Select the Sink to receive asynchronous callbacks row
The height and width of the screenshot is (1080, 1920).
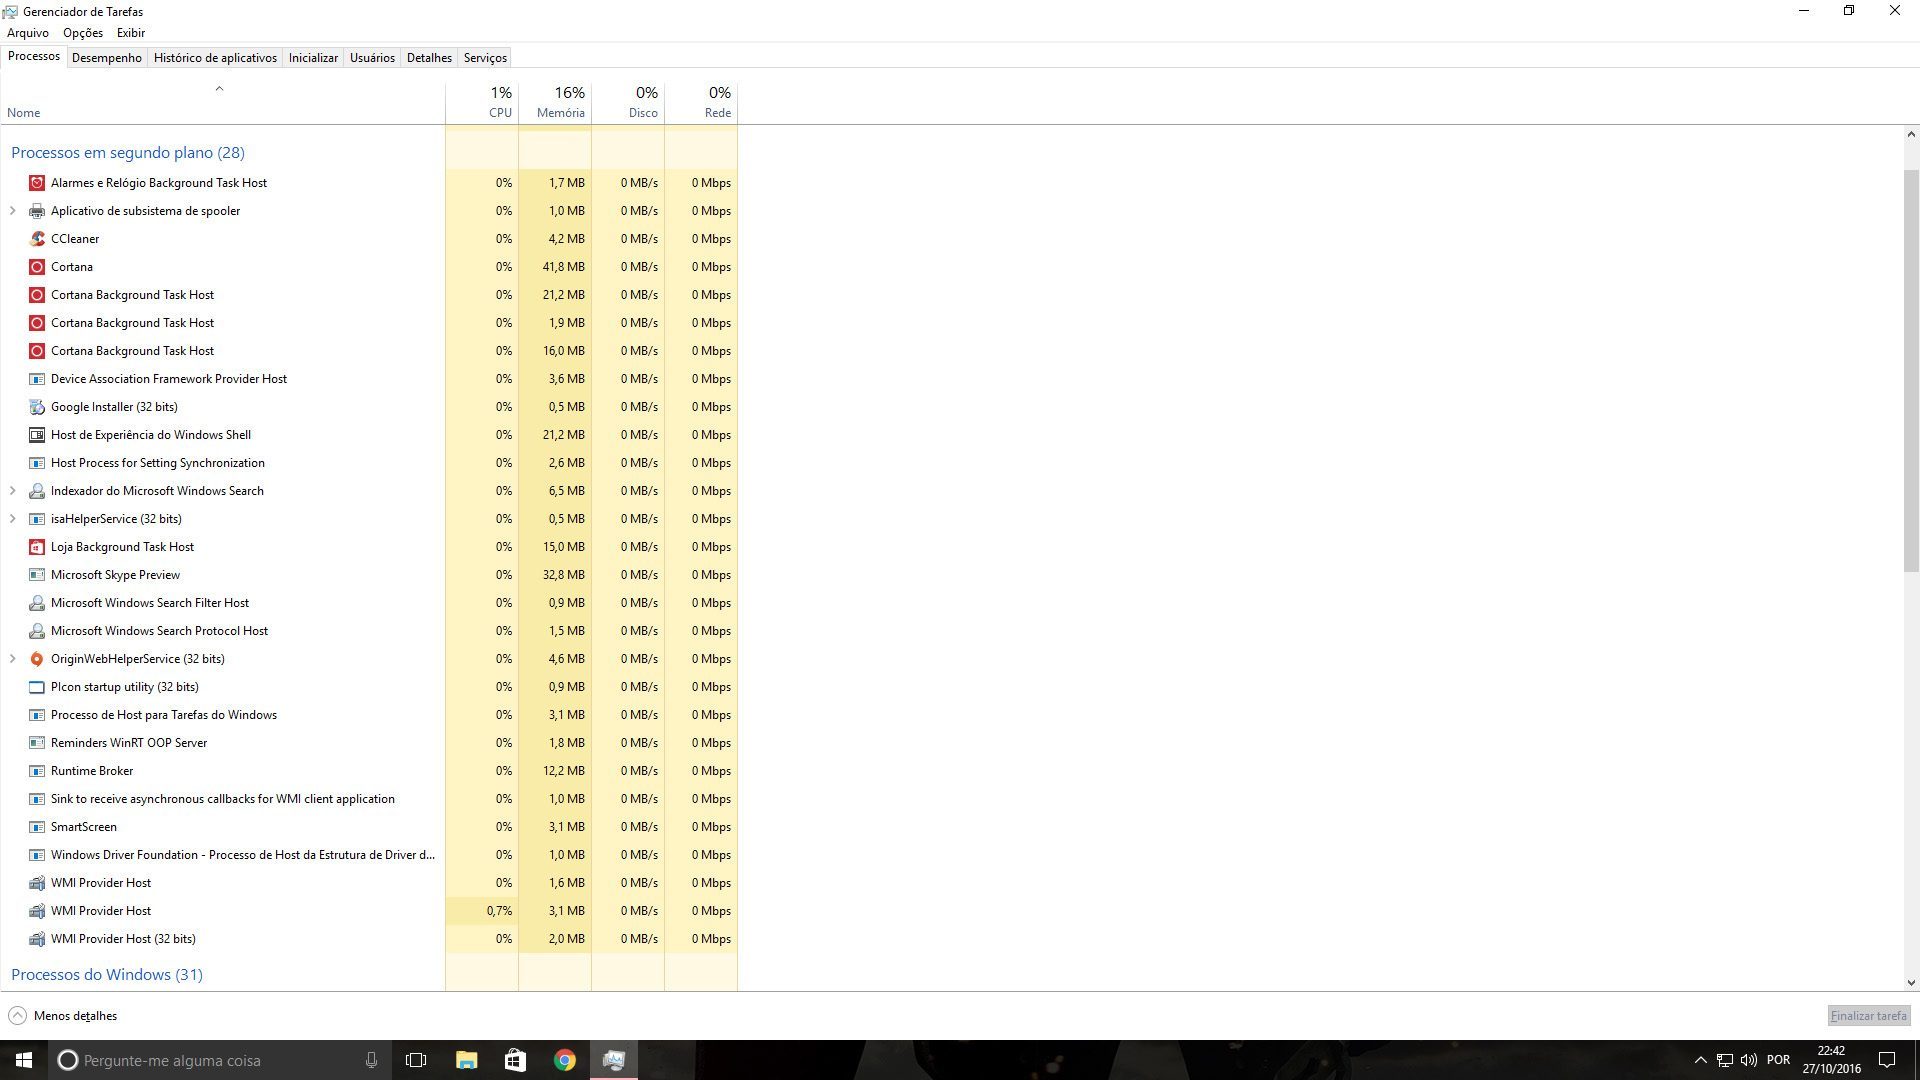[369, 799]
